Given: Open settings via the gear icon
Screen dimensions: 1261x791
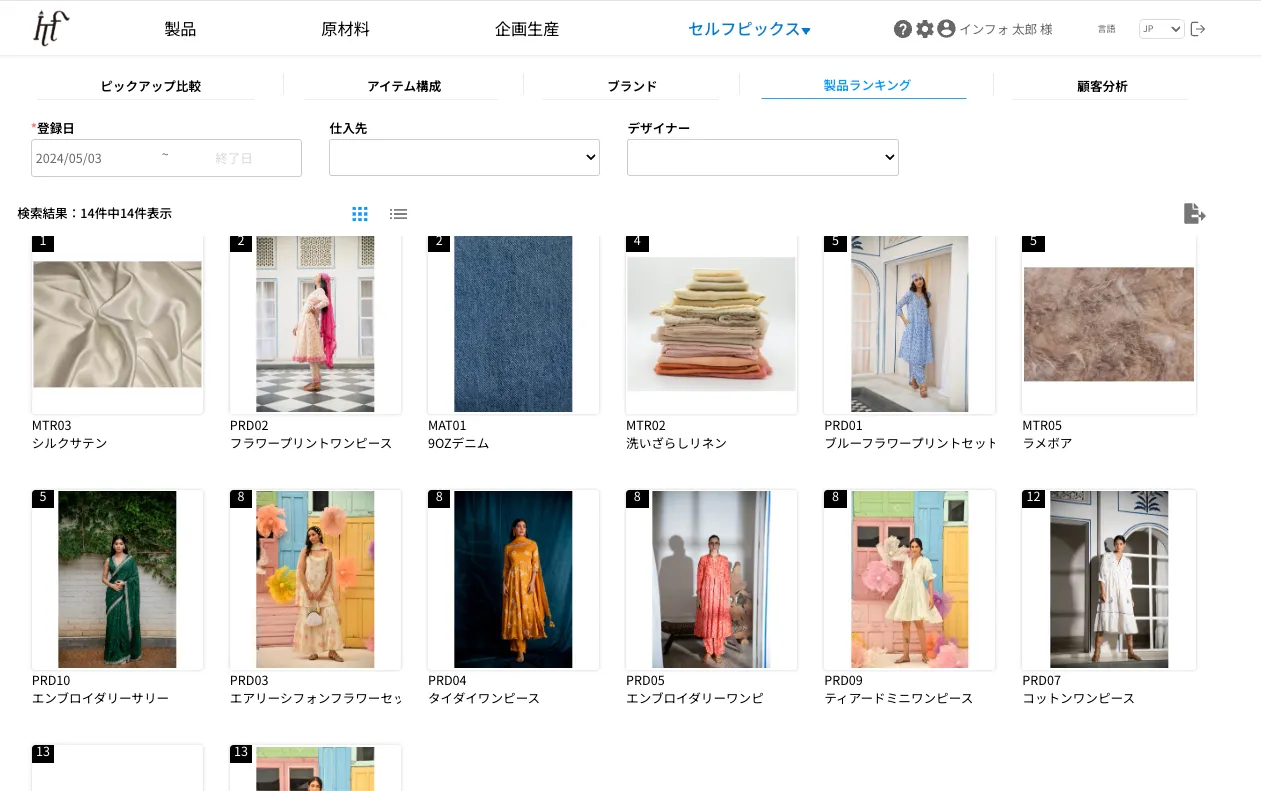Looking at the screenshot, I should coord(925,29).
